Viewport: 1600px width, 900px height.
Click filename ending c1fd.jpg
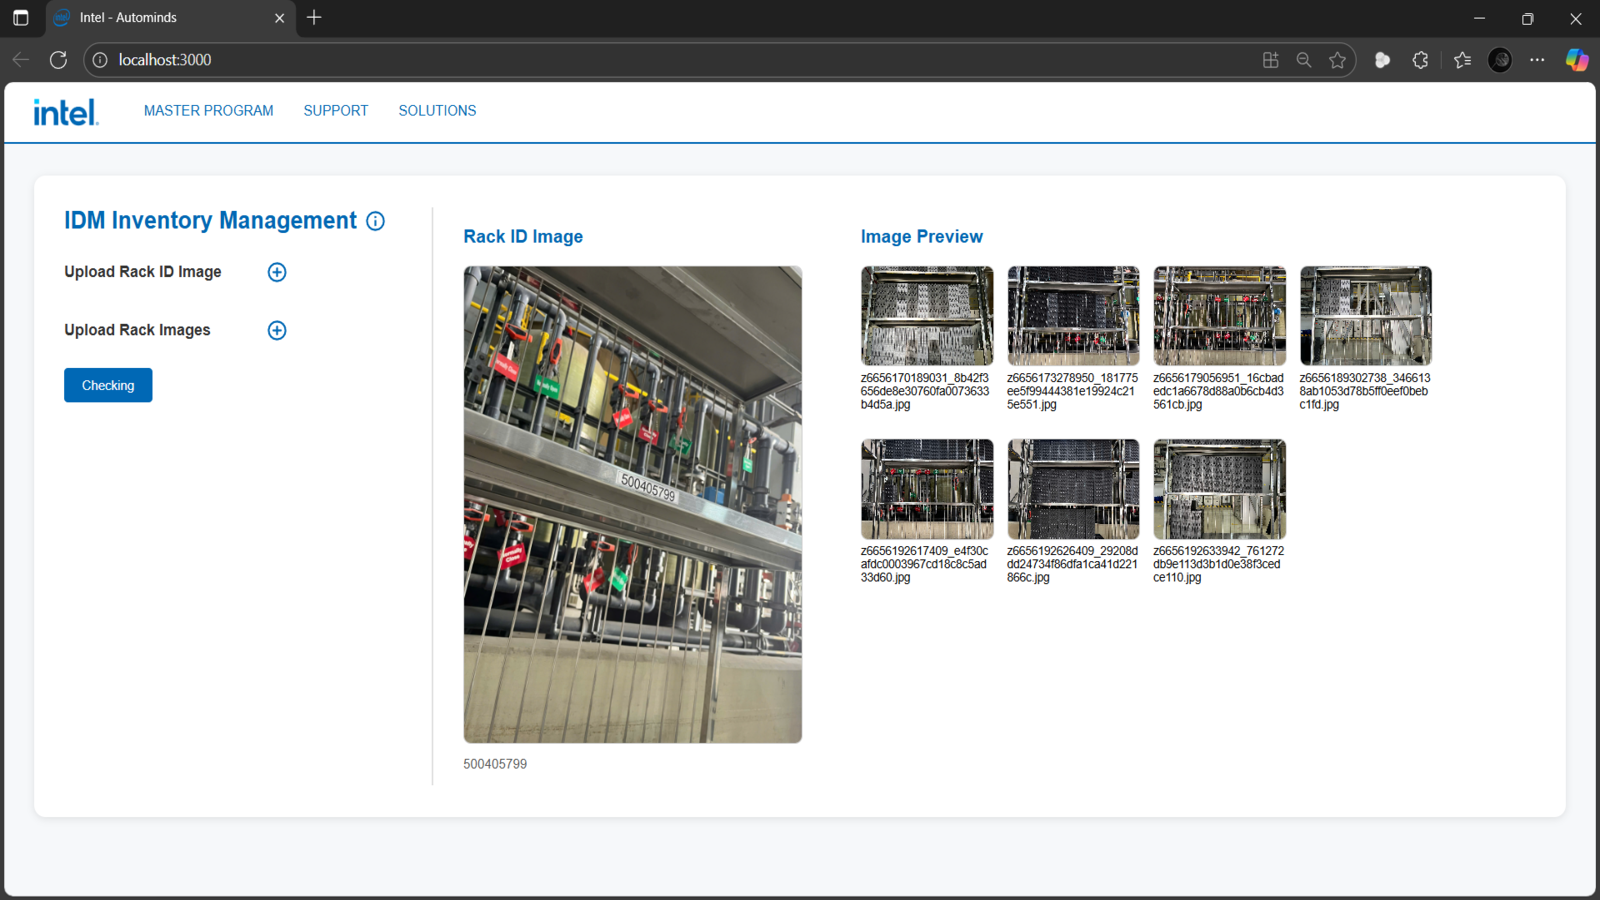pyautogui.click(x=1365, y=392)
